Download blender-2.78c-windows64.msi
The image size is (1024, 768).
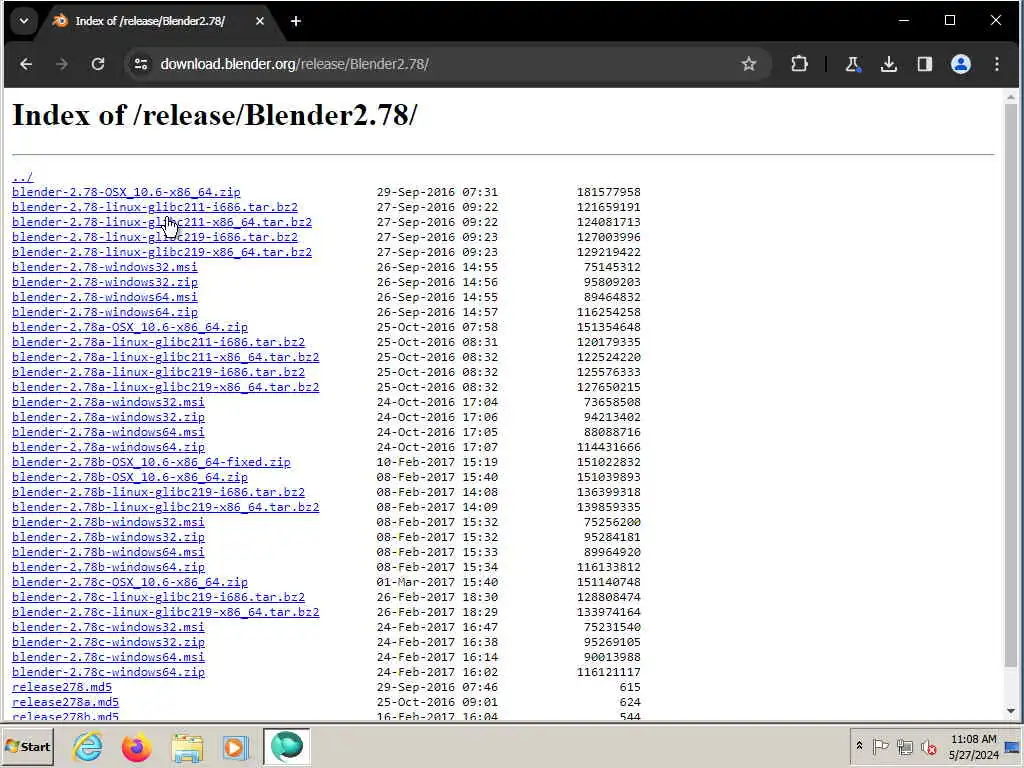(x=108, y=658)
